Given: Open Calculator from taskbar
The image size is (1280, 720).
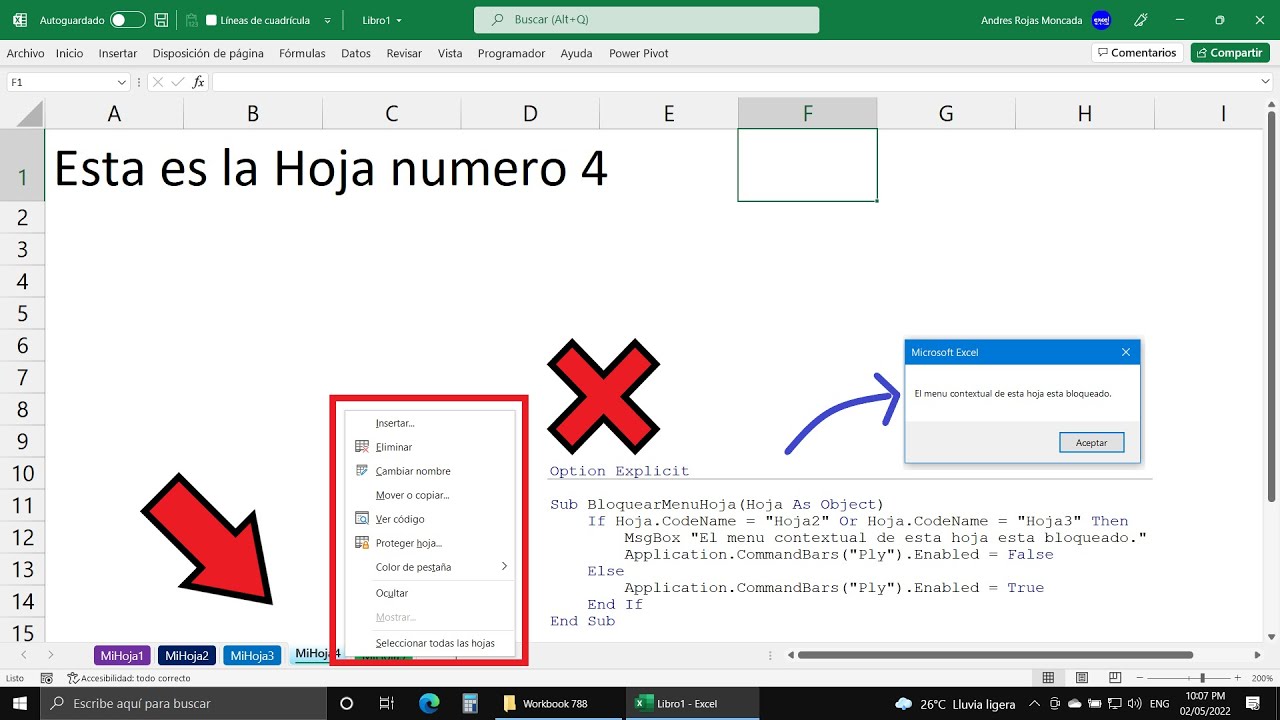Looking at the screenshot, I should point(471,703).
